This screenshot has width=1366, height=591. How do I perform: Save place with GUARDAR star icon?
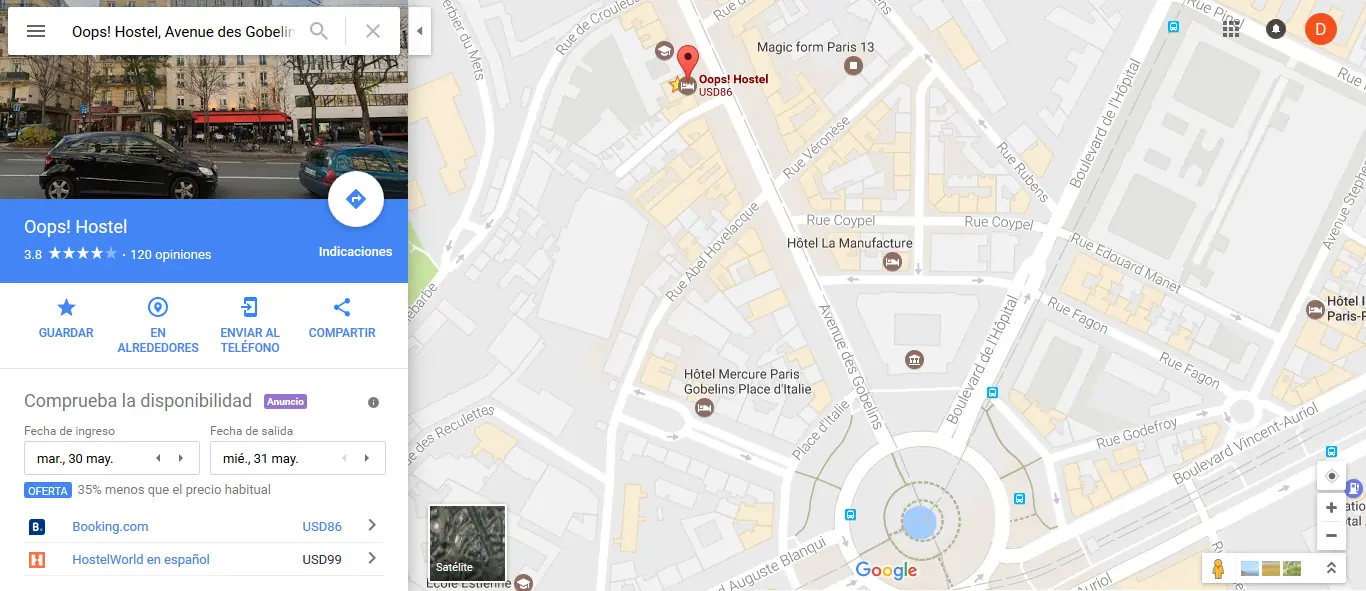pos(66,307)
